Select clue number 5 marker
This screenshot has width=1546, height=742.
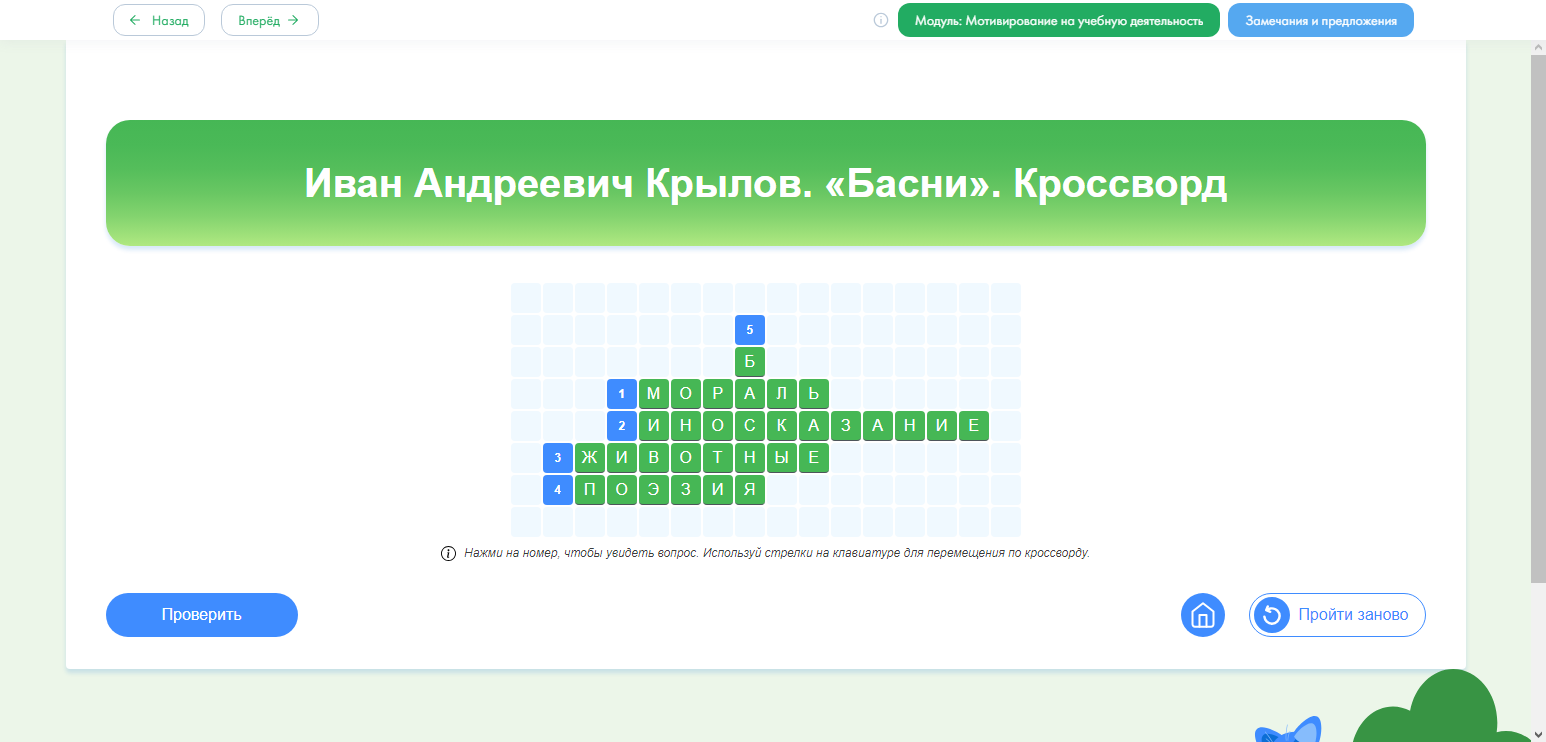coord(749,330)
